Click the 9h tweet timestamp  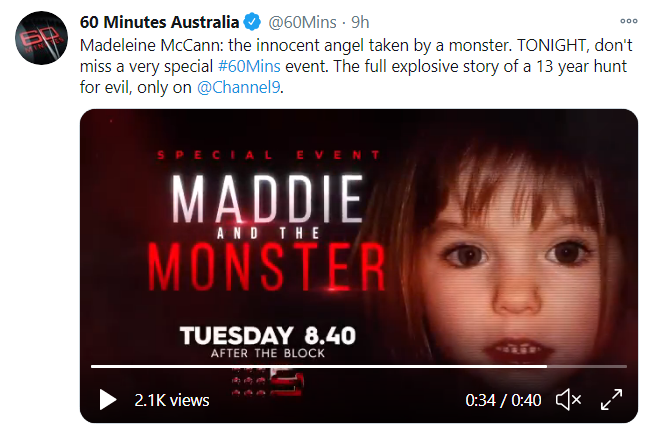362,21
